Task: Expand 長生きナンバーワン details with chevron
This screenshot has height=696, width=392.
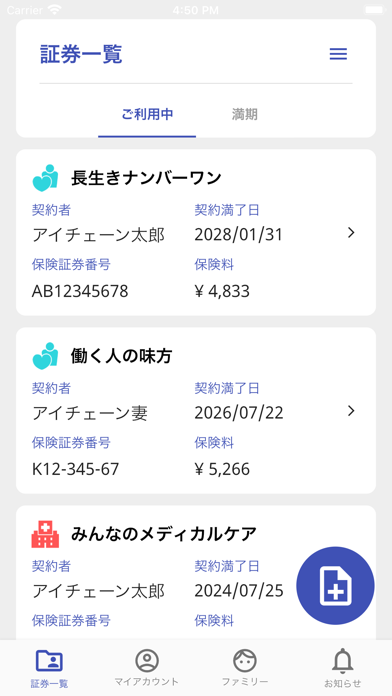Action: coord(351,233)
